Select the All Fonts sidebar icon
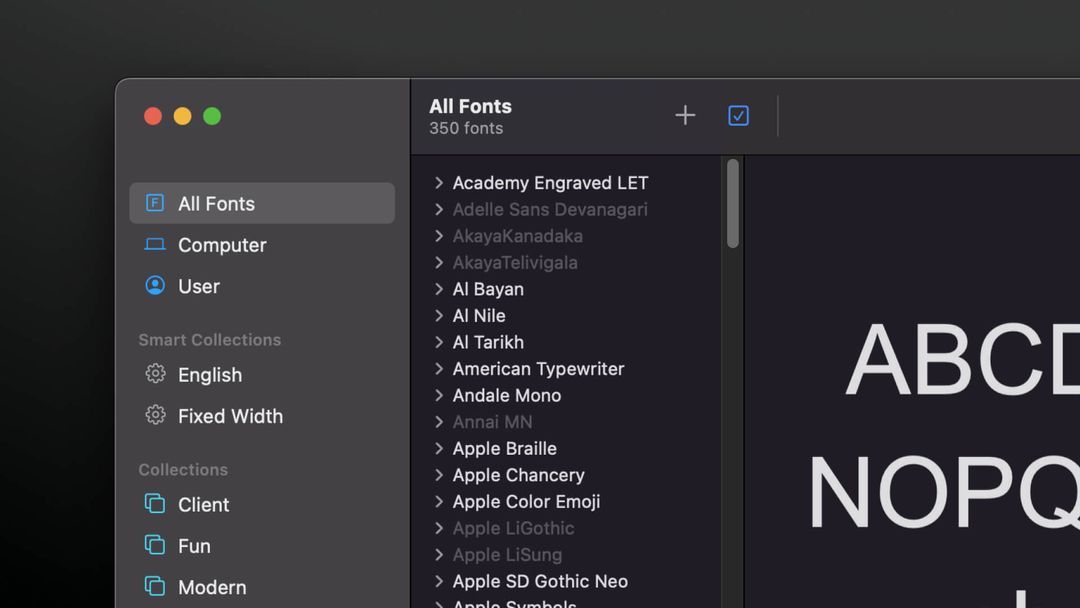This screenshot has height=608, width=1080. click(155, 203)
